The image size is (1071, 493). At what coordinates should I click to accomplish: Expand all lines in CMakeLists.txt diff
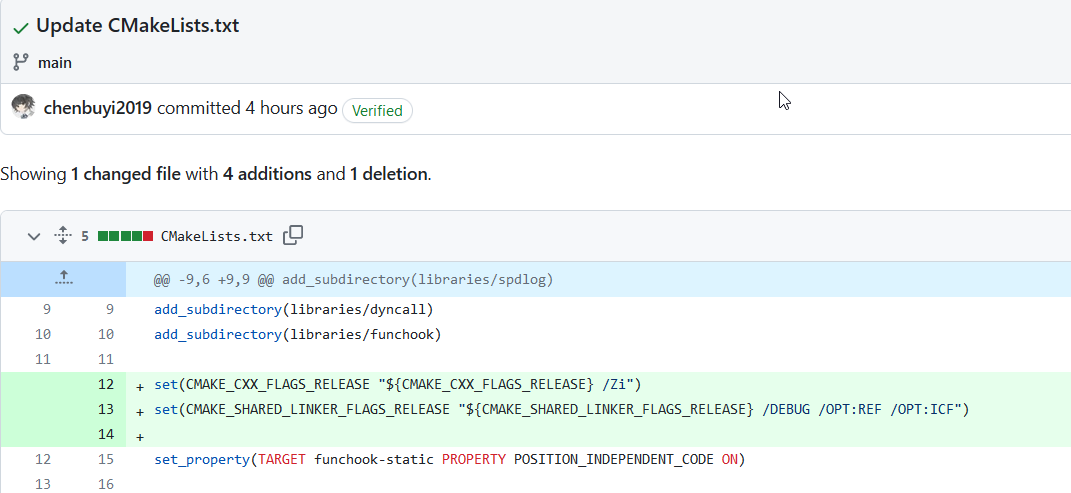click(63, 236)
